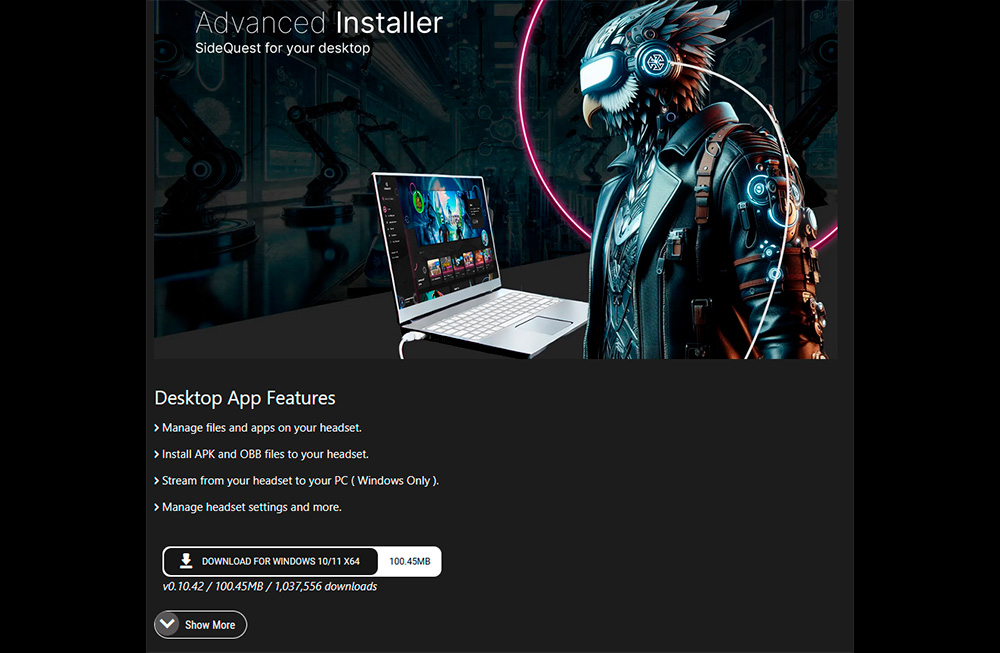The image size is (1000, 653).
Task: Click the circular chevron icon beside Show More
Action: (167, 625)
